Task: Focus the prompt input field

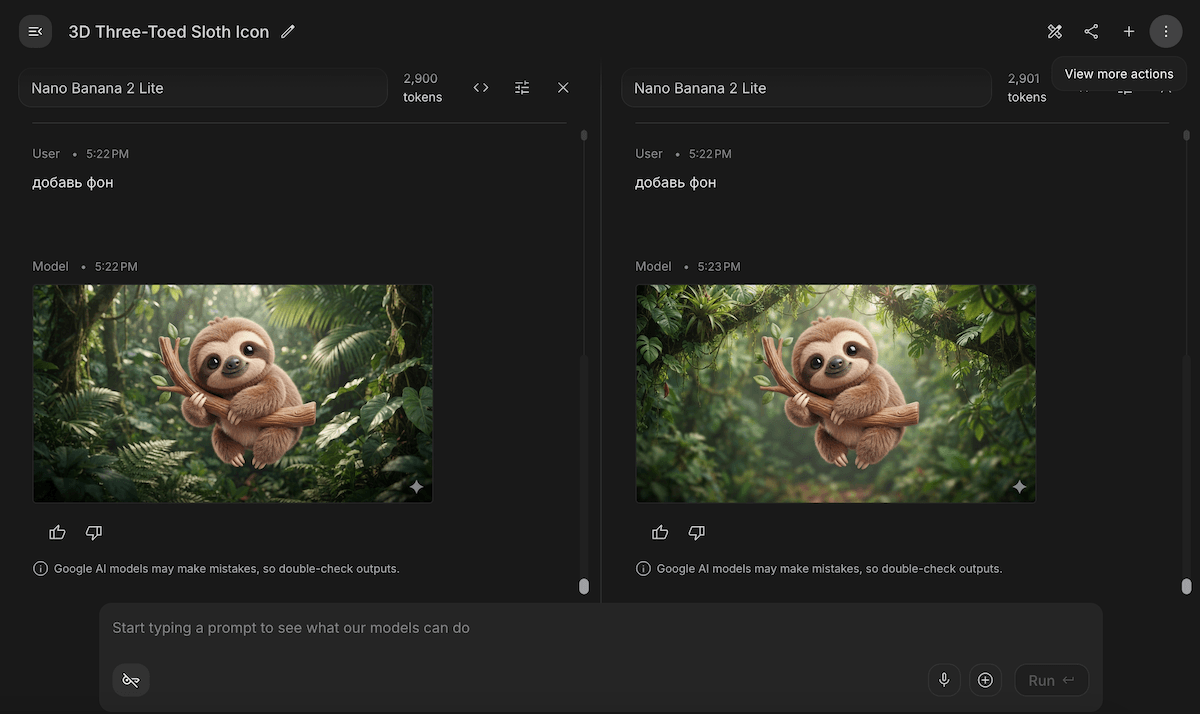Action: click(x=600, y=628)
